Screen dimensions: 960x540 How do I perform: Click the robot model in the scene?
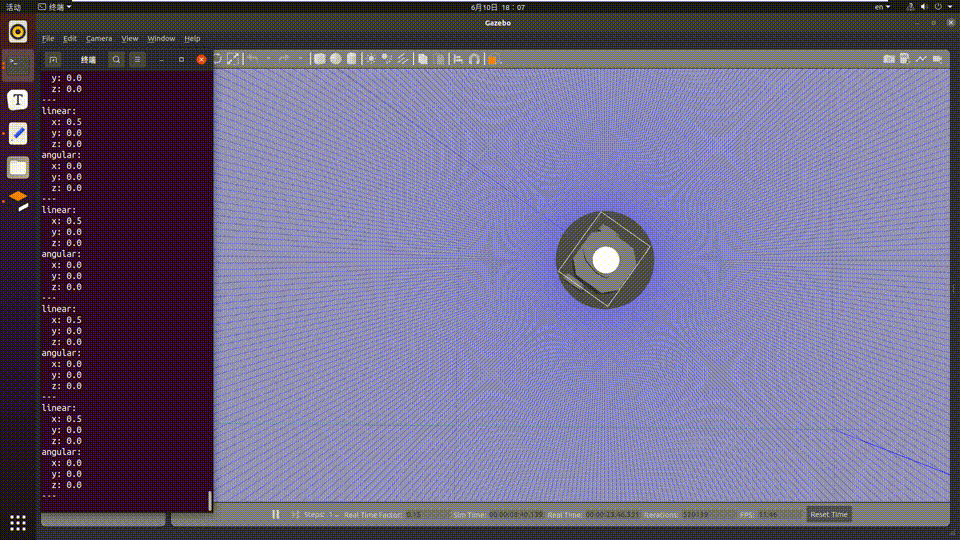coord(605,260)
